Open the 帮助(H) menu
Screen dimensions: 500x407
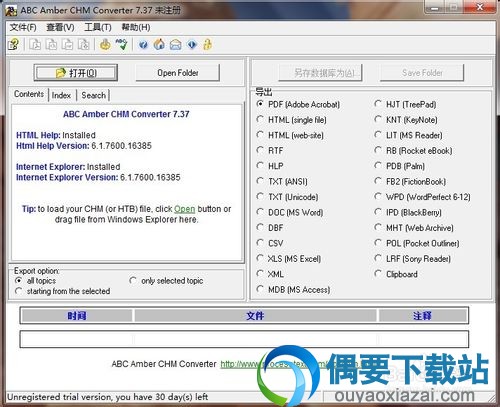coord(136,27)
